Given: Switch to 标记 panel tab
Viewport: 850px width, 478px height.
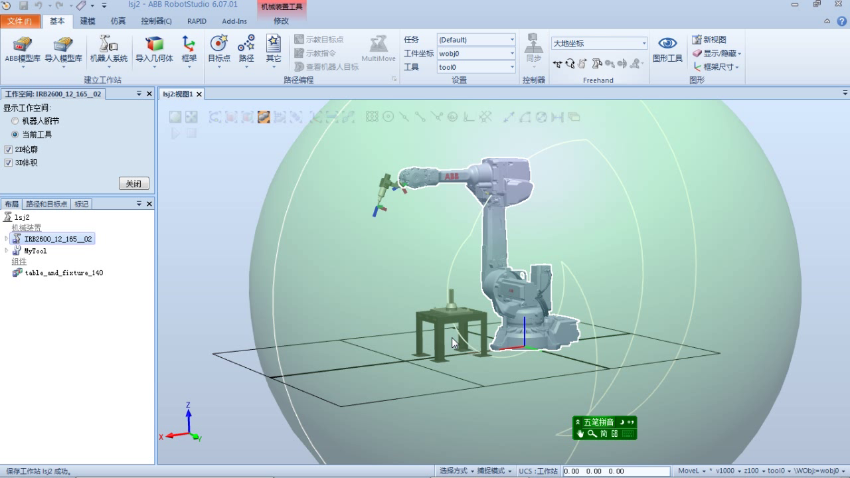Looking at the screenshot, I should (x=81, y=204).
